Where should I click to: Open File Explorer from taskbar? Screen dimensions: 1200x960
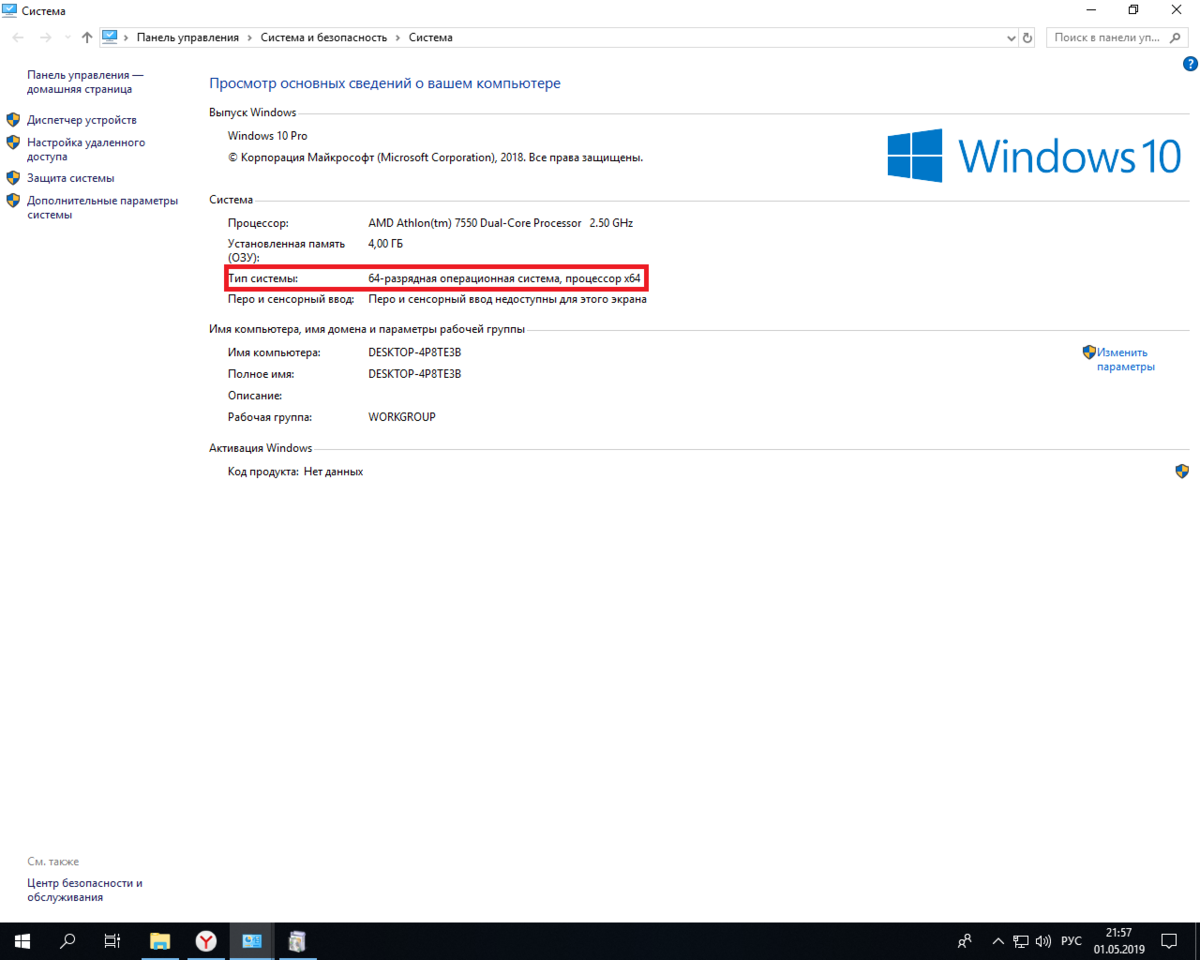coord(160,941)
